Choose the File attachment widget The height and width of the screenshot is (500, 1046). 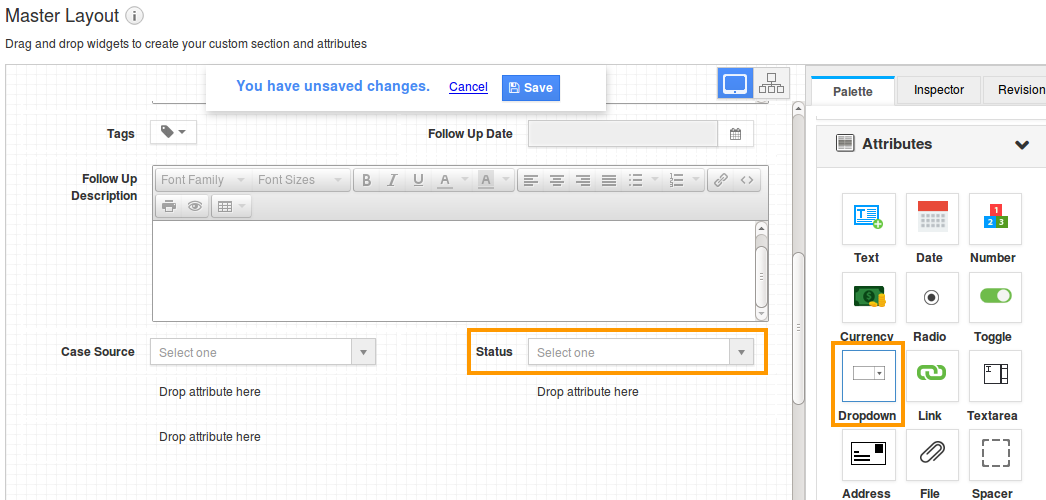[932, 455]
